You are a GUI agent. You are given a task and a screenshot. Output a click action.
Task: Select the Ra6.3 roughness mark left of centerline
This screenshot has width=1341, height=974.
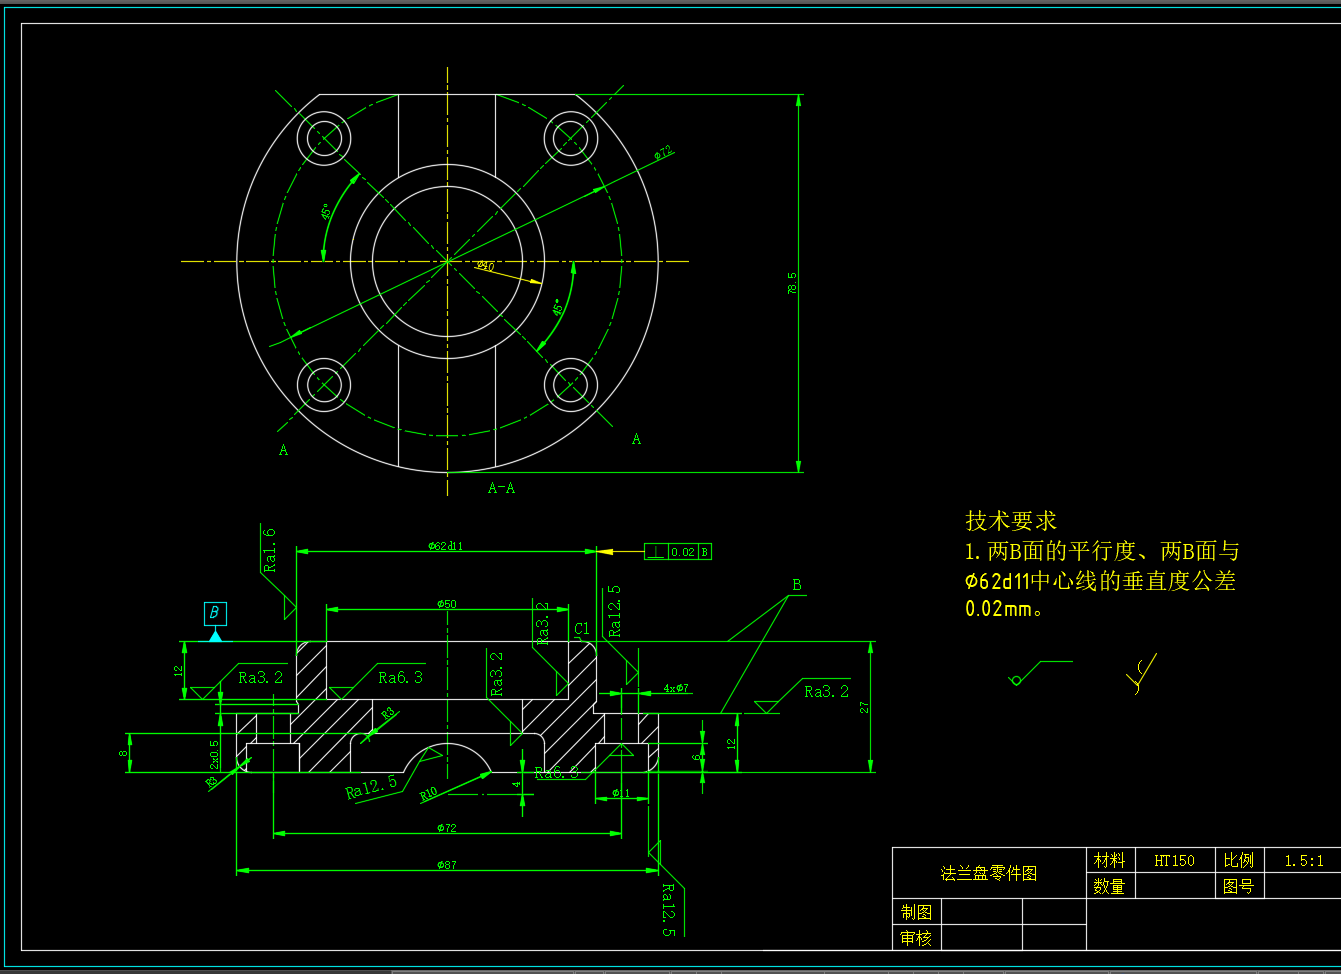400,678
